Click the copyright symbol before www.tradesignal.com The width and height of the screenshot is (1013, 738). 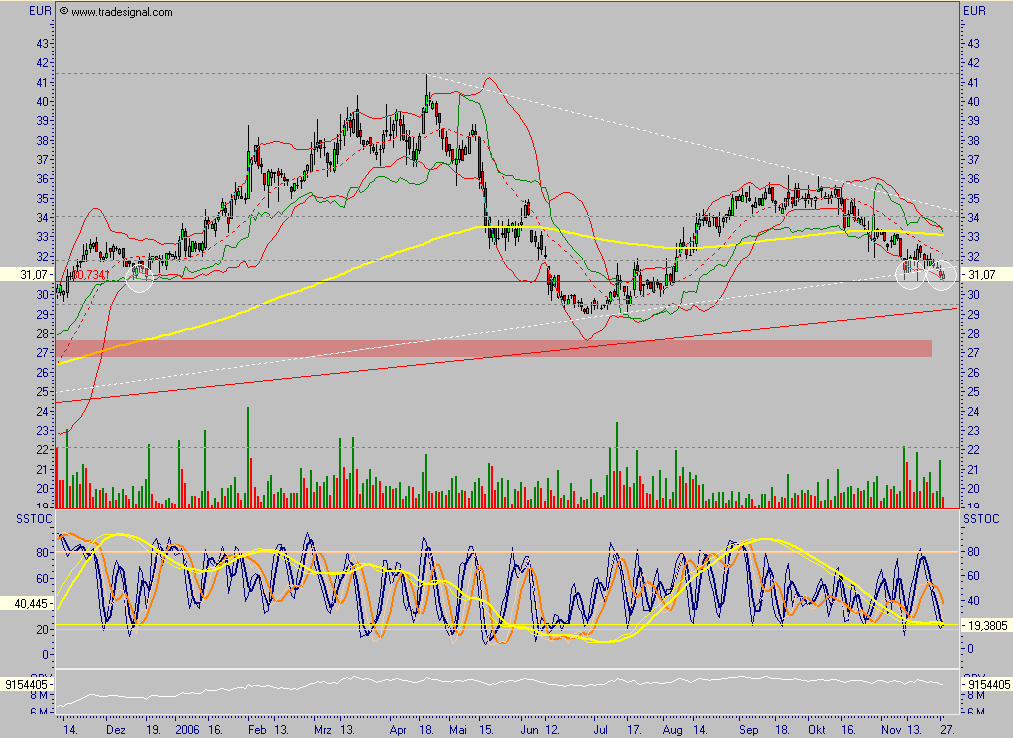click(x=64, y=12)
